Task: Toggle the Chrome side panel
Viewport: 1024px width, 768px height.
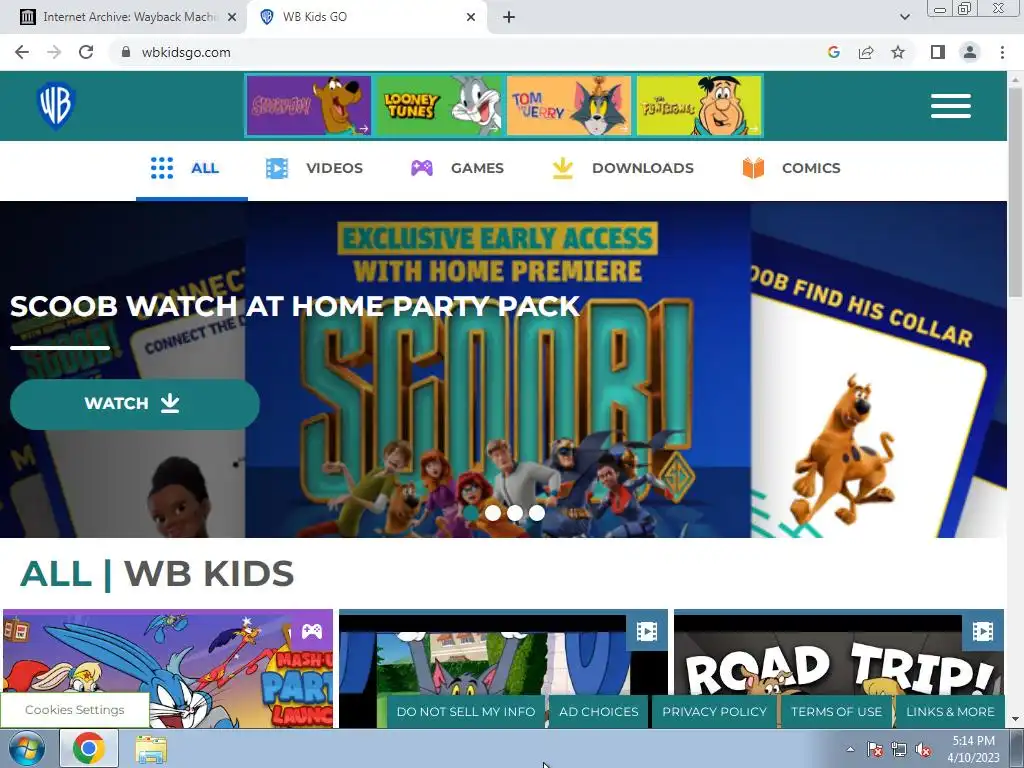Action: click(x=938, y=52)
